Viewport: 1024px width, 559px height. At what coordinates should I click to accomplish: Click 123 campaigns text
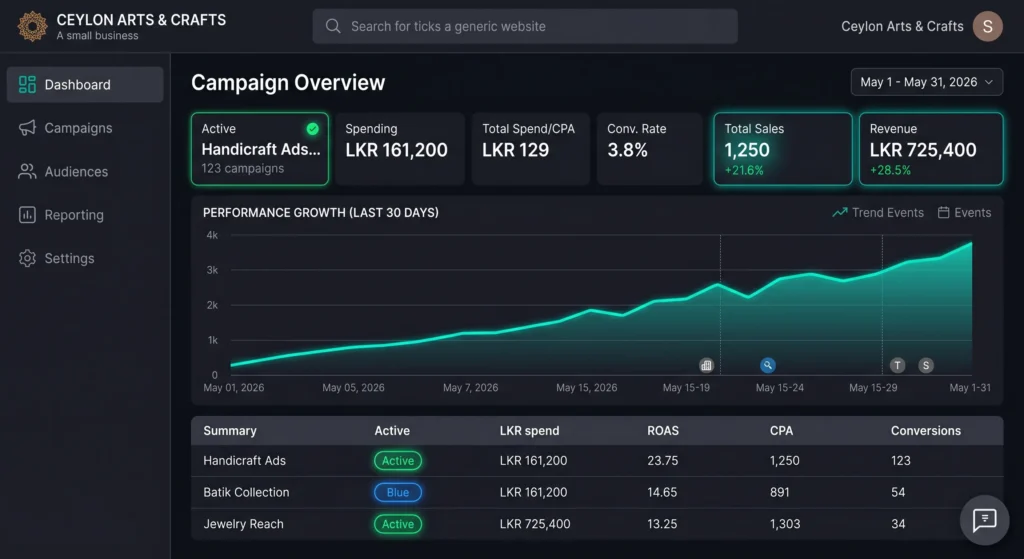pyautogui.click(x=242, y=168)
